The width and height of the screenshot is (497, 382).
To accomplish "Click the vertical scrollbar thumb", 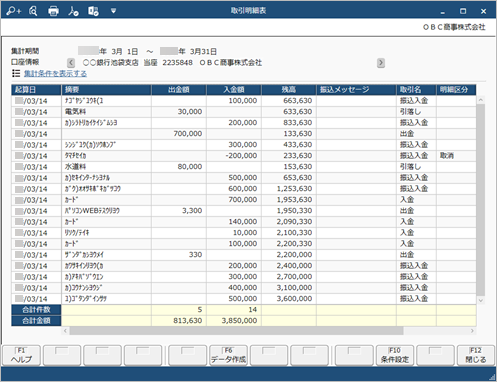I will tap(481, 200).
